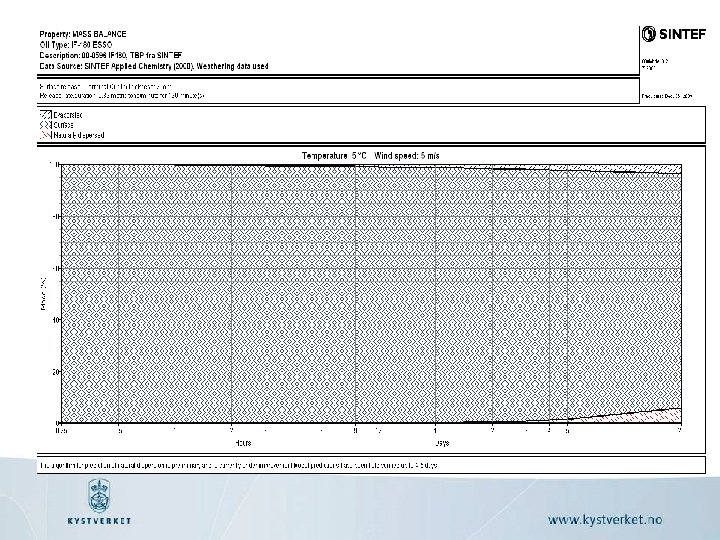Select the 'Oil Type' header line
Viewport: 720px width, 540px height.
tap(76, 45)
